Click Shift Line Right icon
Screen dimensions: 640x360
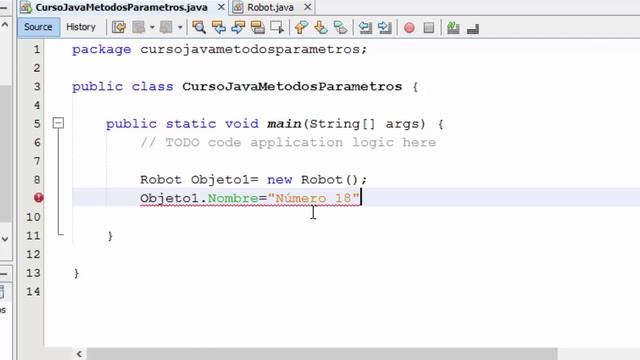click(x=384, y=27)
